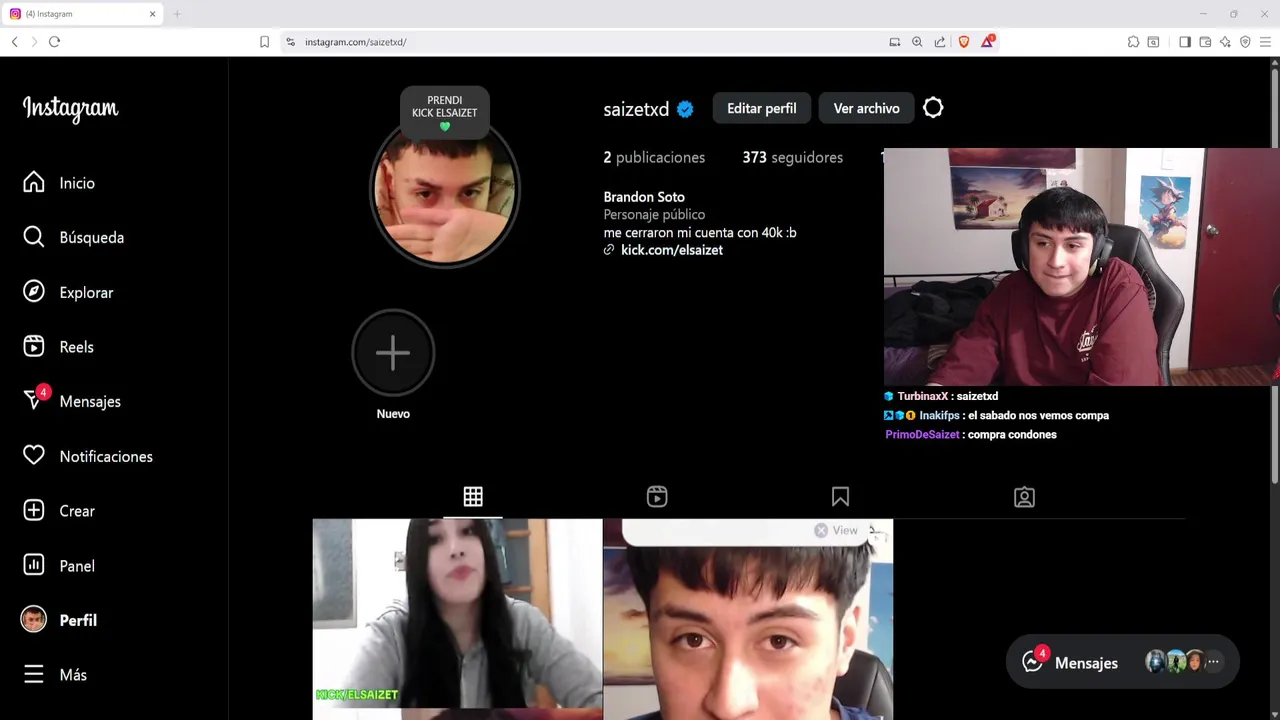The image size is (1280, 720).
Task: Go to Inicio in the sidebar
Action: [59, 183]
